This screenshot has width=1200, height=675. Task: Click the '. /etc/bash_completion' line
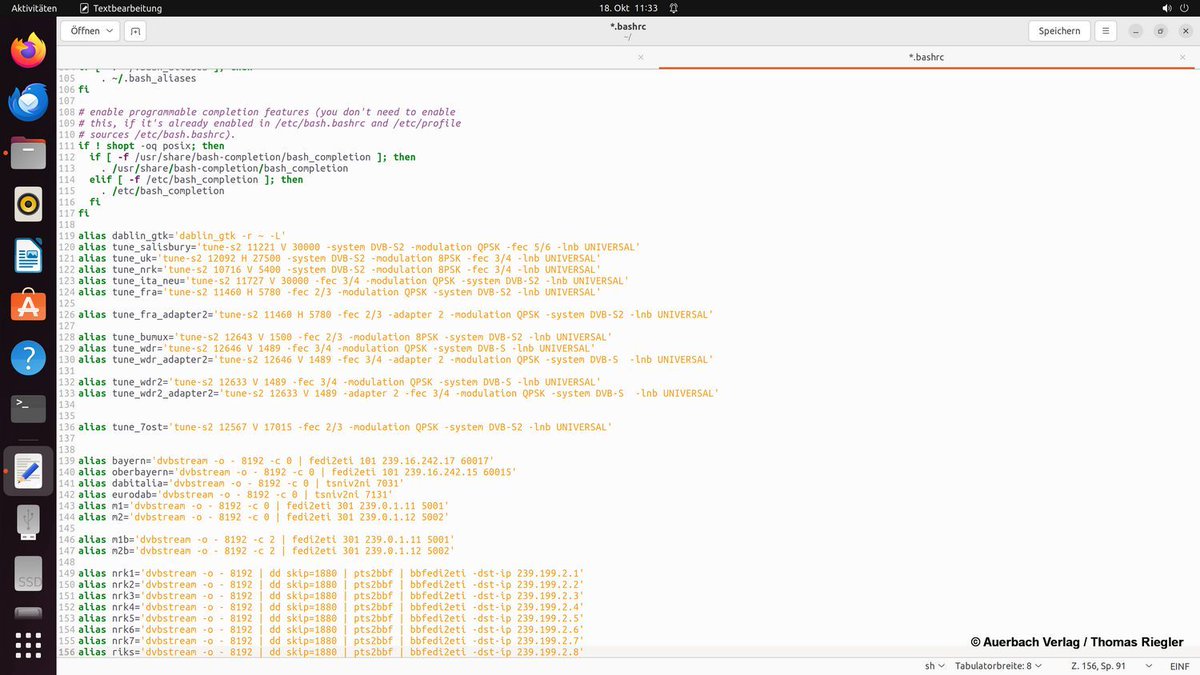162,191
